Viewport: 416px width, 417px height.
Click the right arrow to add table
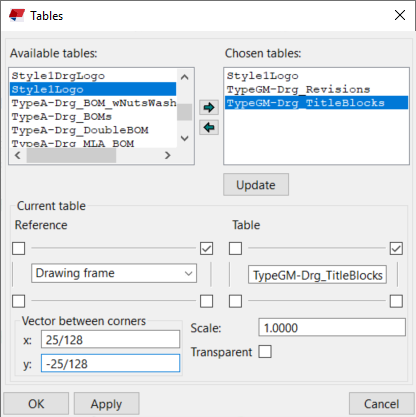tap(209, 107)
